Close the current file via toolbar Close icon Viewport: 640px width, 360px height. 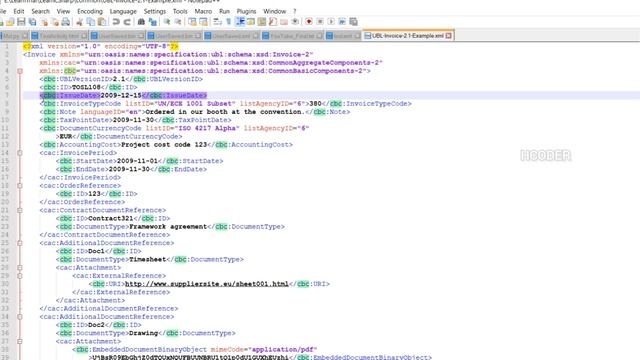pos(44,22)
